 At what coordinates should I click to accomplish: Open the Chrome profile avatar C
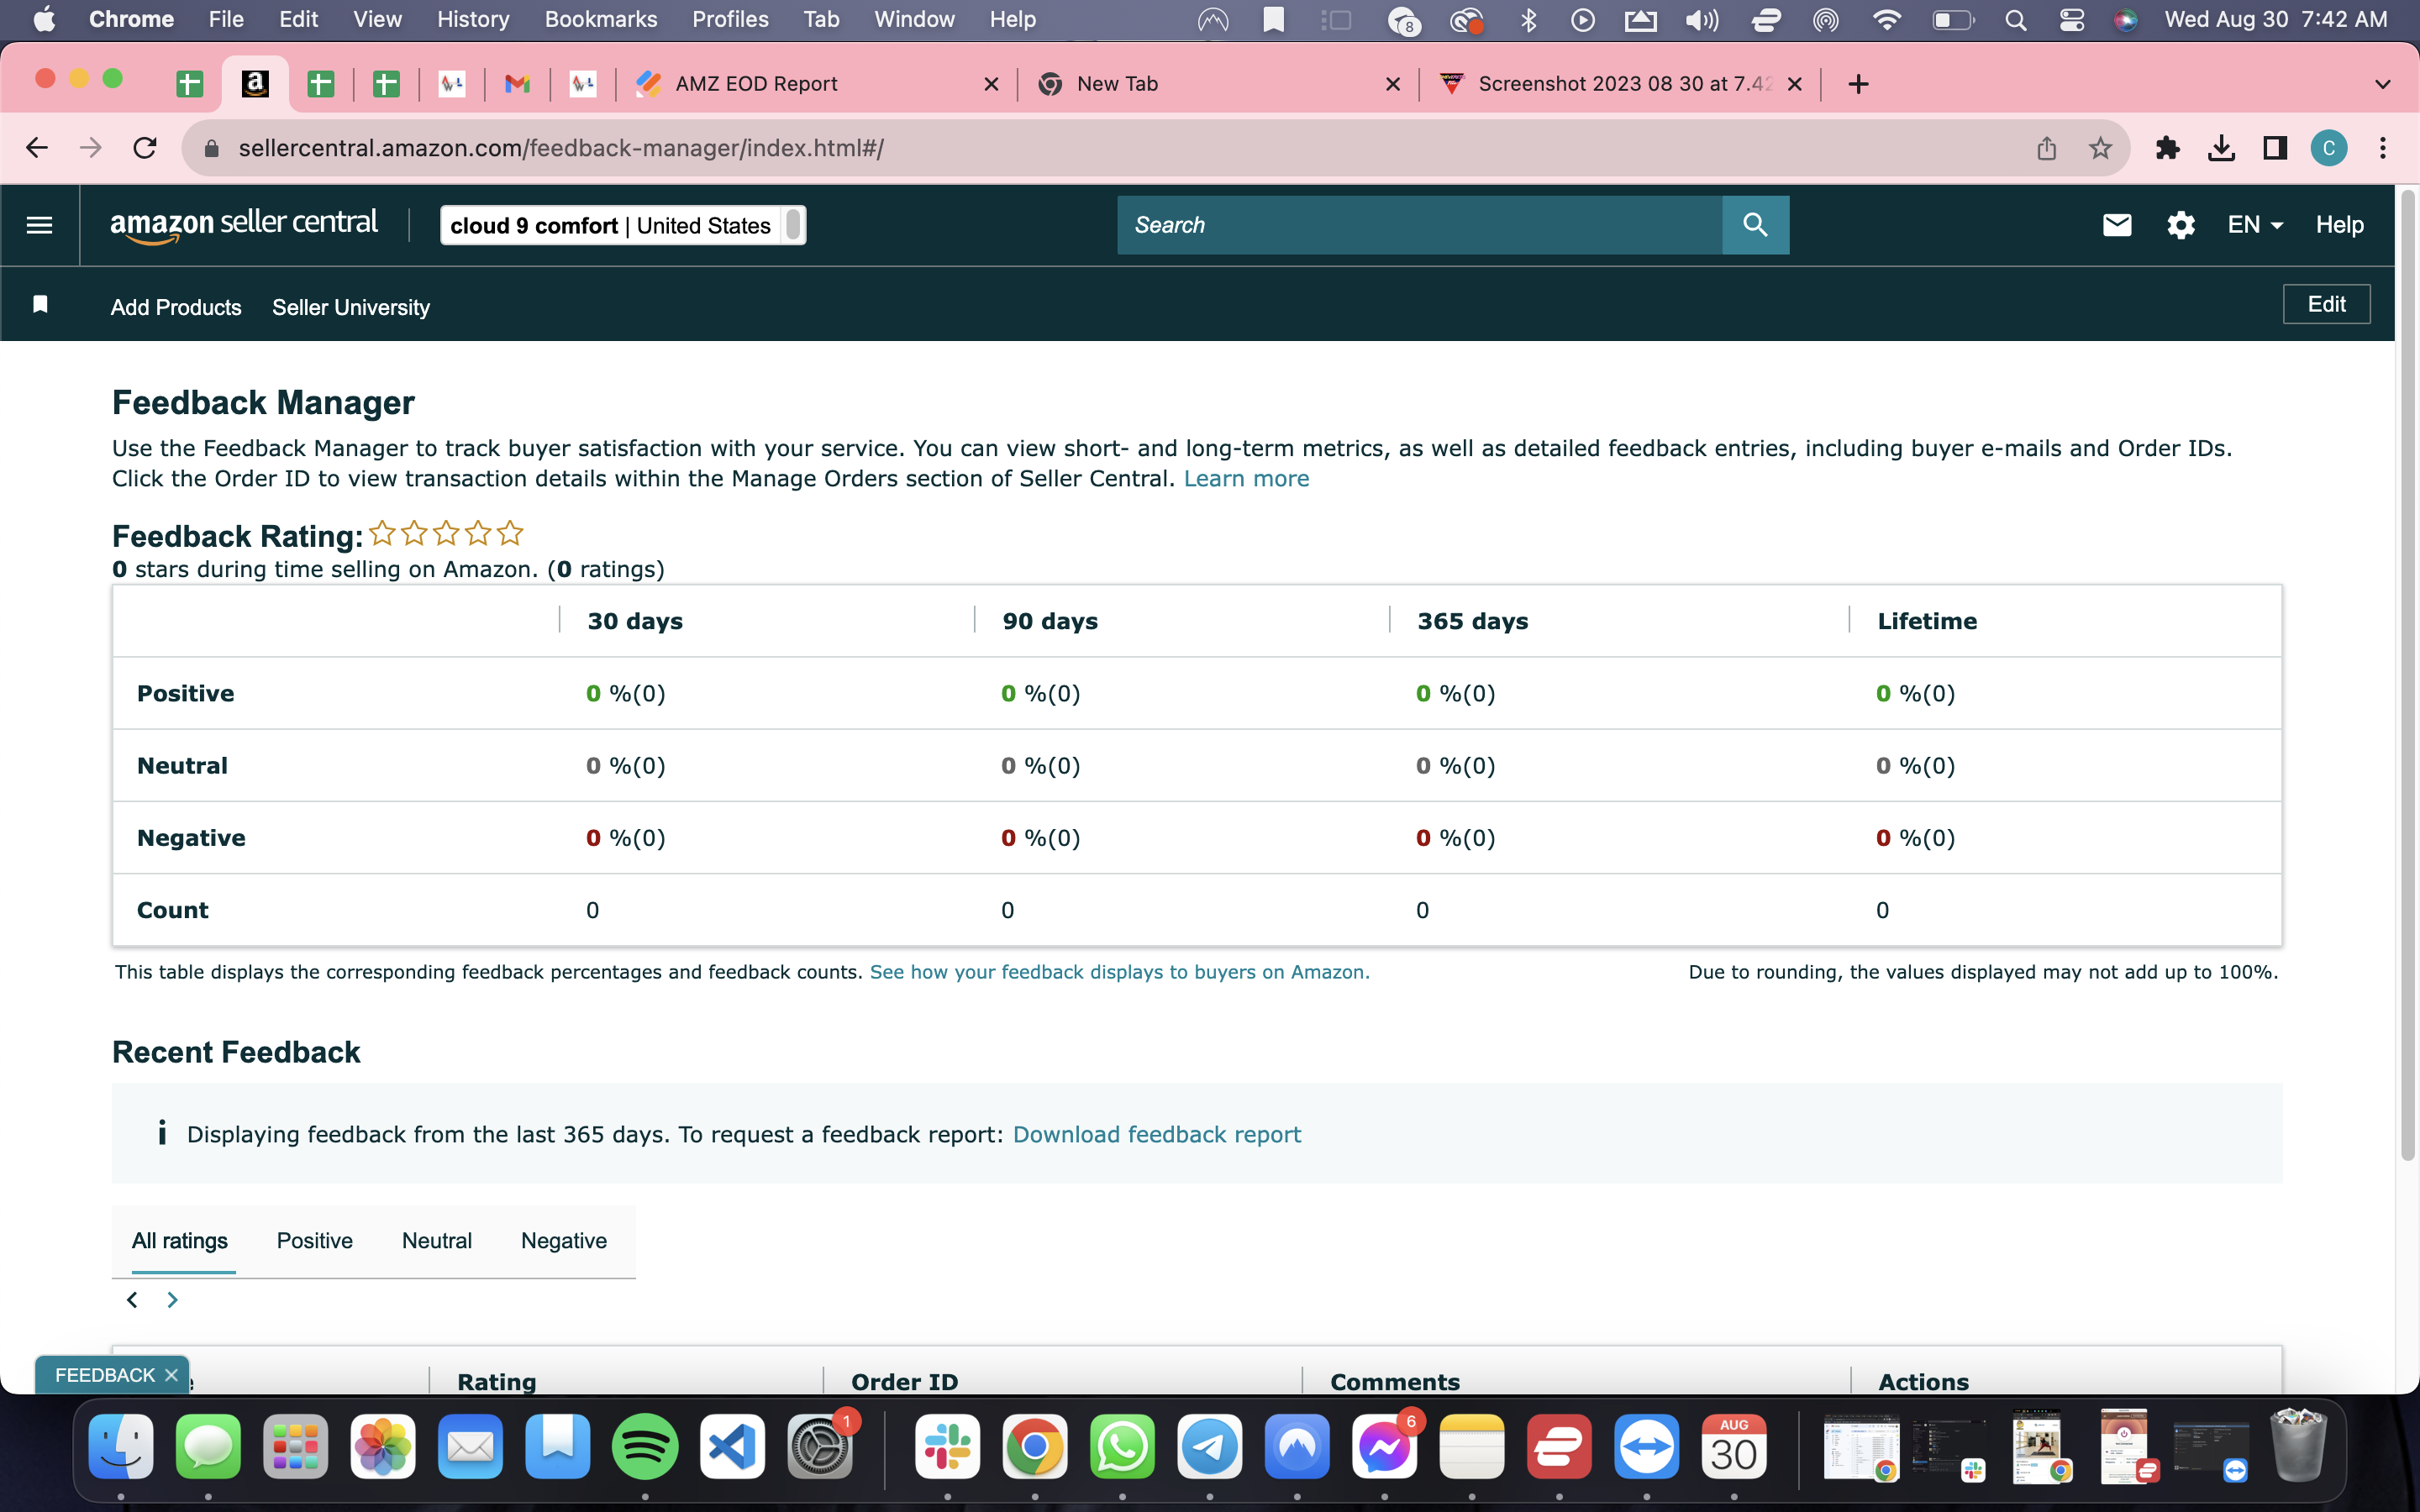coord(2329,148)
